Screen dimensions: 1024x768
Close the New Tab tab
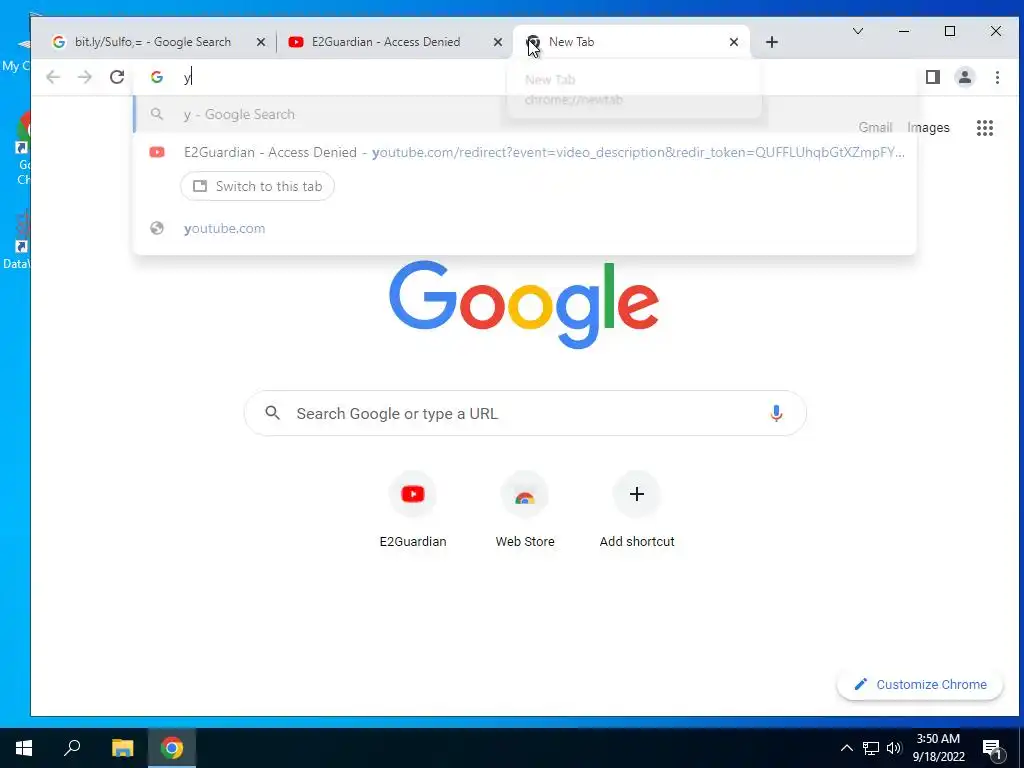[x=734, y=42]
